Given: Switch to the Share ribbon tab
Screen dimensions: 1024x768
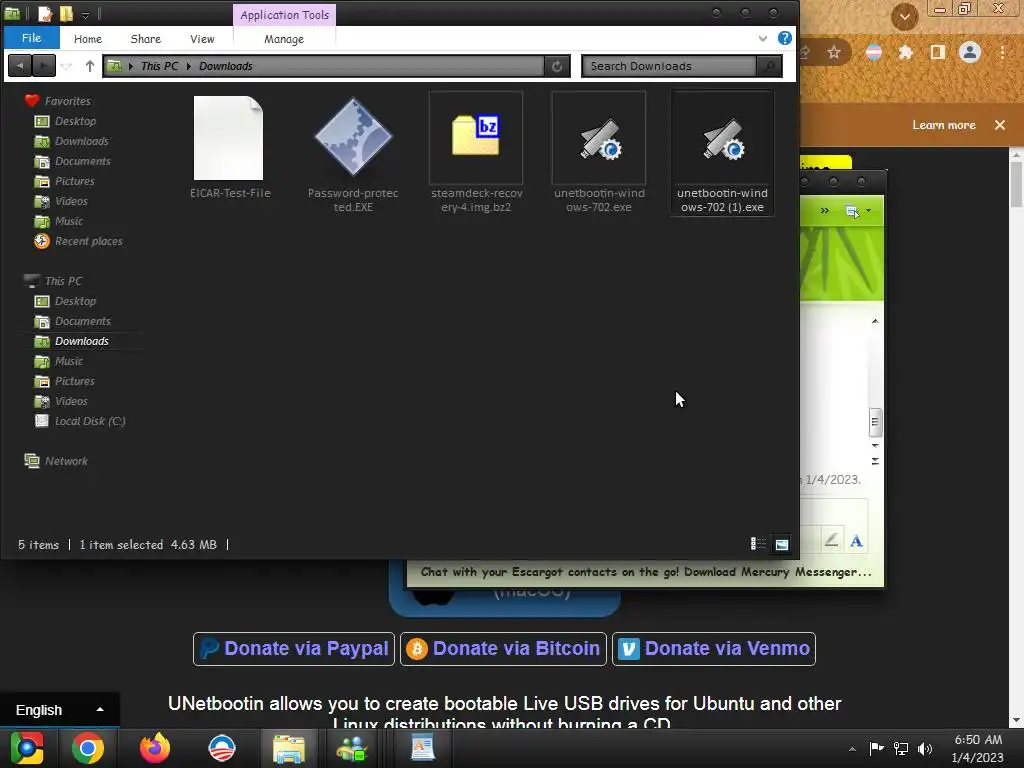Looking at the screenshot, I should [x=146, y=39].
